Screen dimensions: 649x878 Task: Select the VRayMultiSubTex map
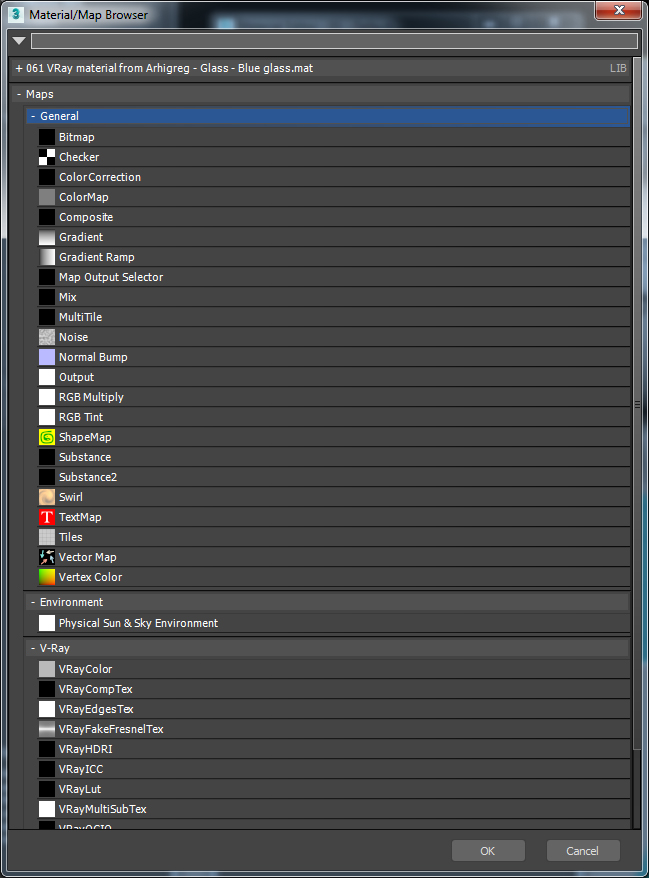(x=334, y=809)
